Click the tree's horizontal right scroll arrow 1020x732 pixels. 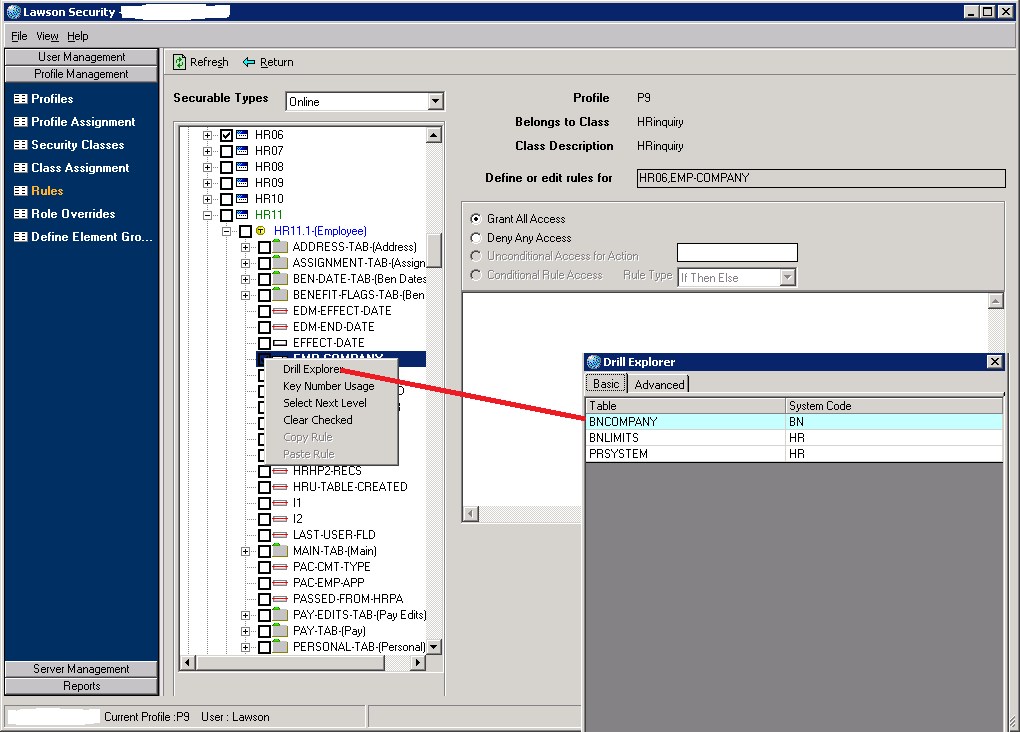coord(418,662)
